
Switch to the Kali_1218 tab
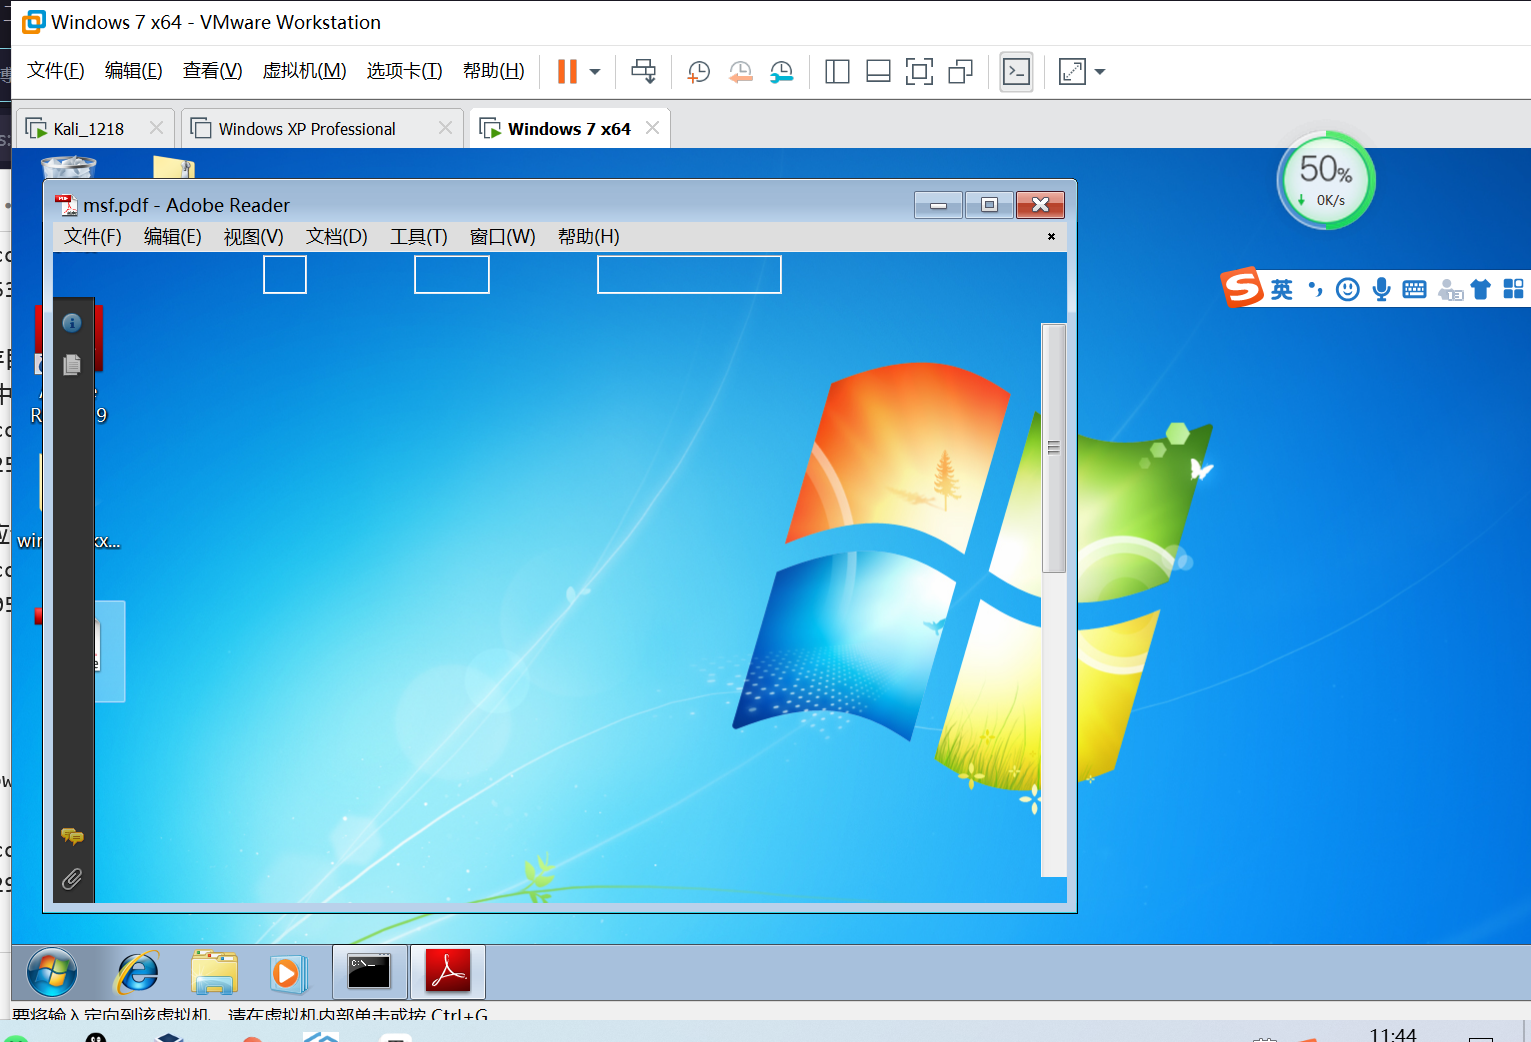(89, 129)
